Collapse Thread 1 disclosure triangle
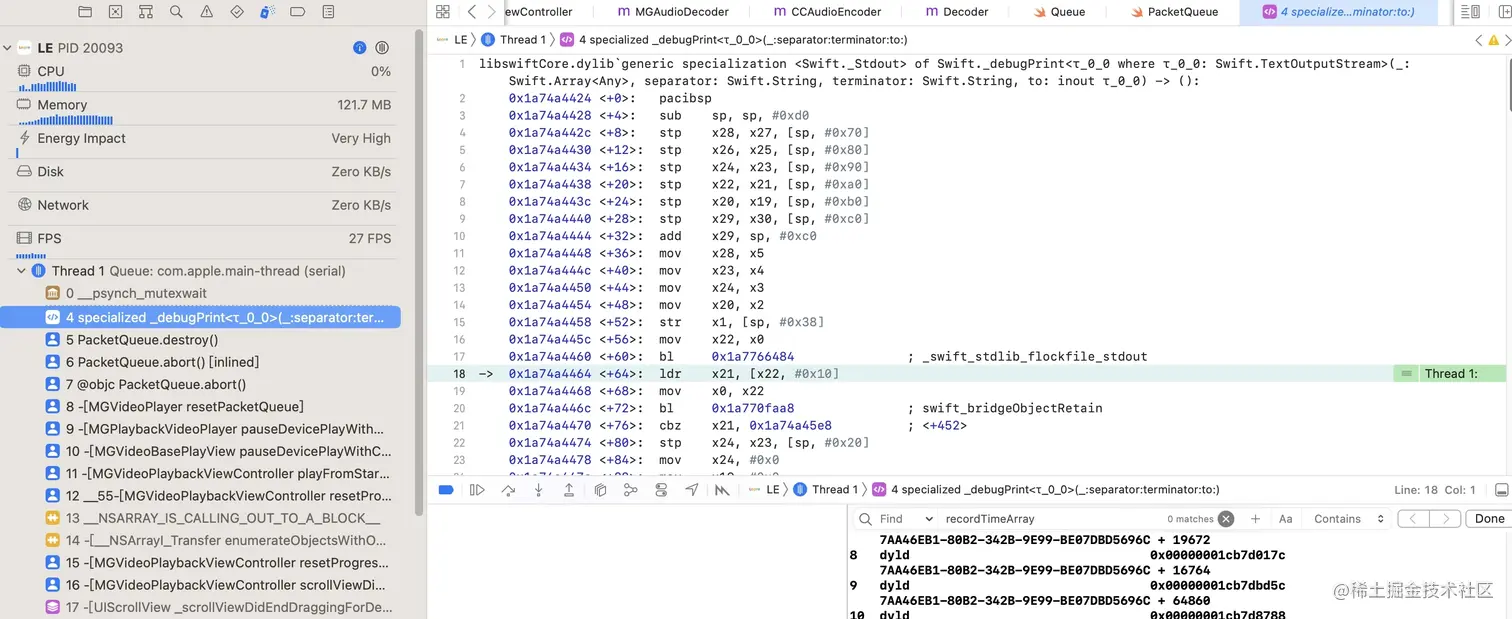 click(22, 271)
